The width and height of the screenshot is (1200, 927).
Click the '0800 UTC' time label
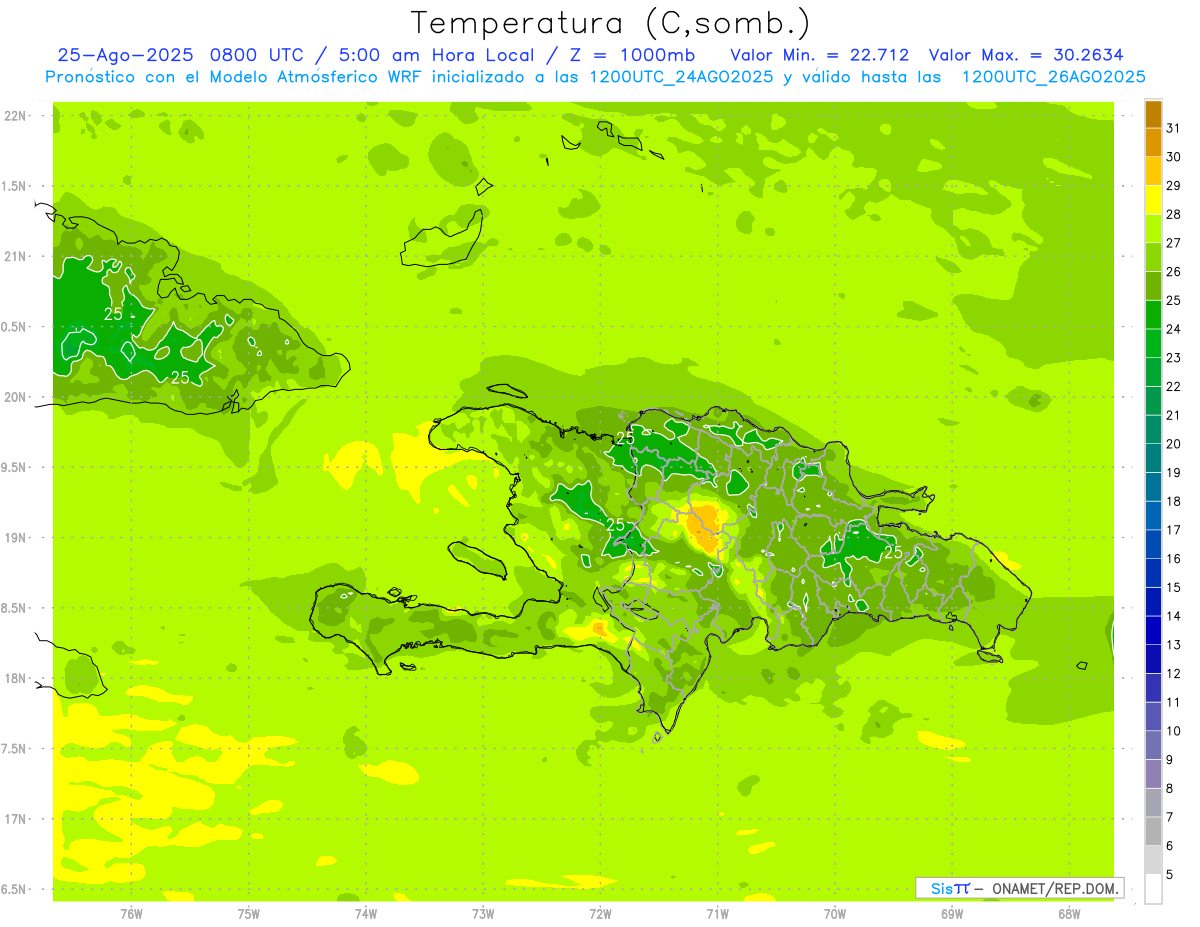click(260, 55)
